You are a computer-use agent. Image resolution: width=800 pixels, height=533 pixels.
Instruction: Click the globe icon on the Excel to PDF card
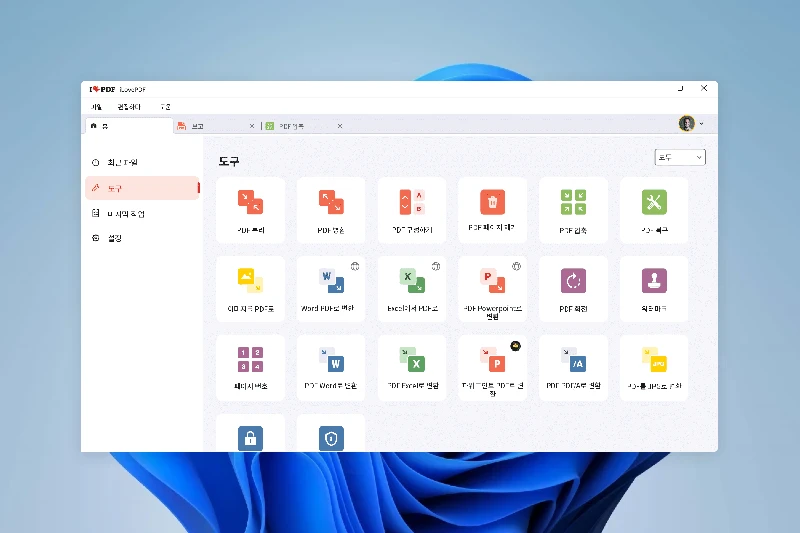click(x=436, y=266)
